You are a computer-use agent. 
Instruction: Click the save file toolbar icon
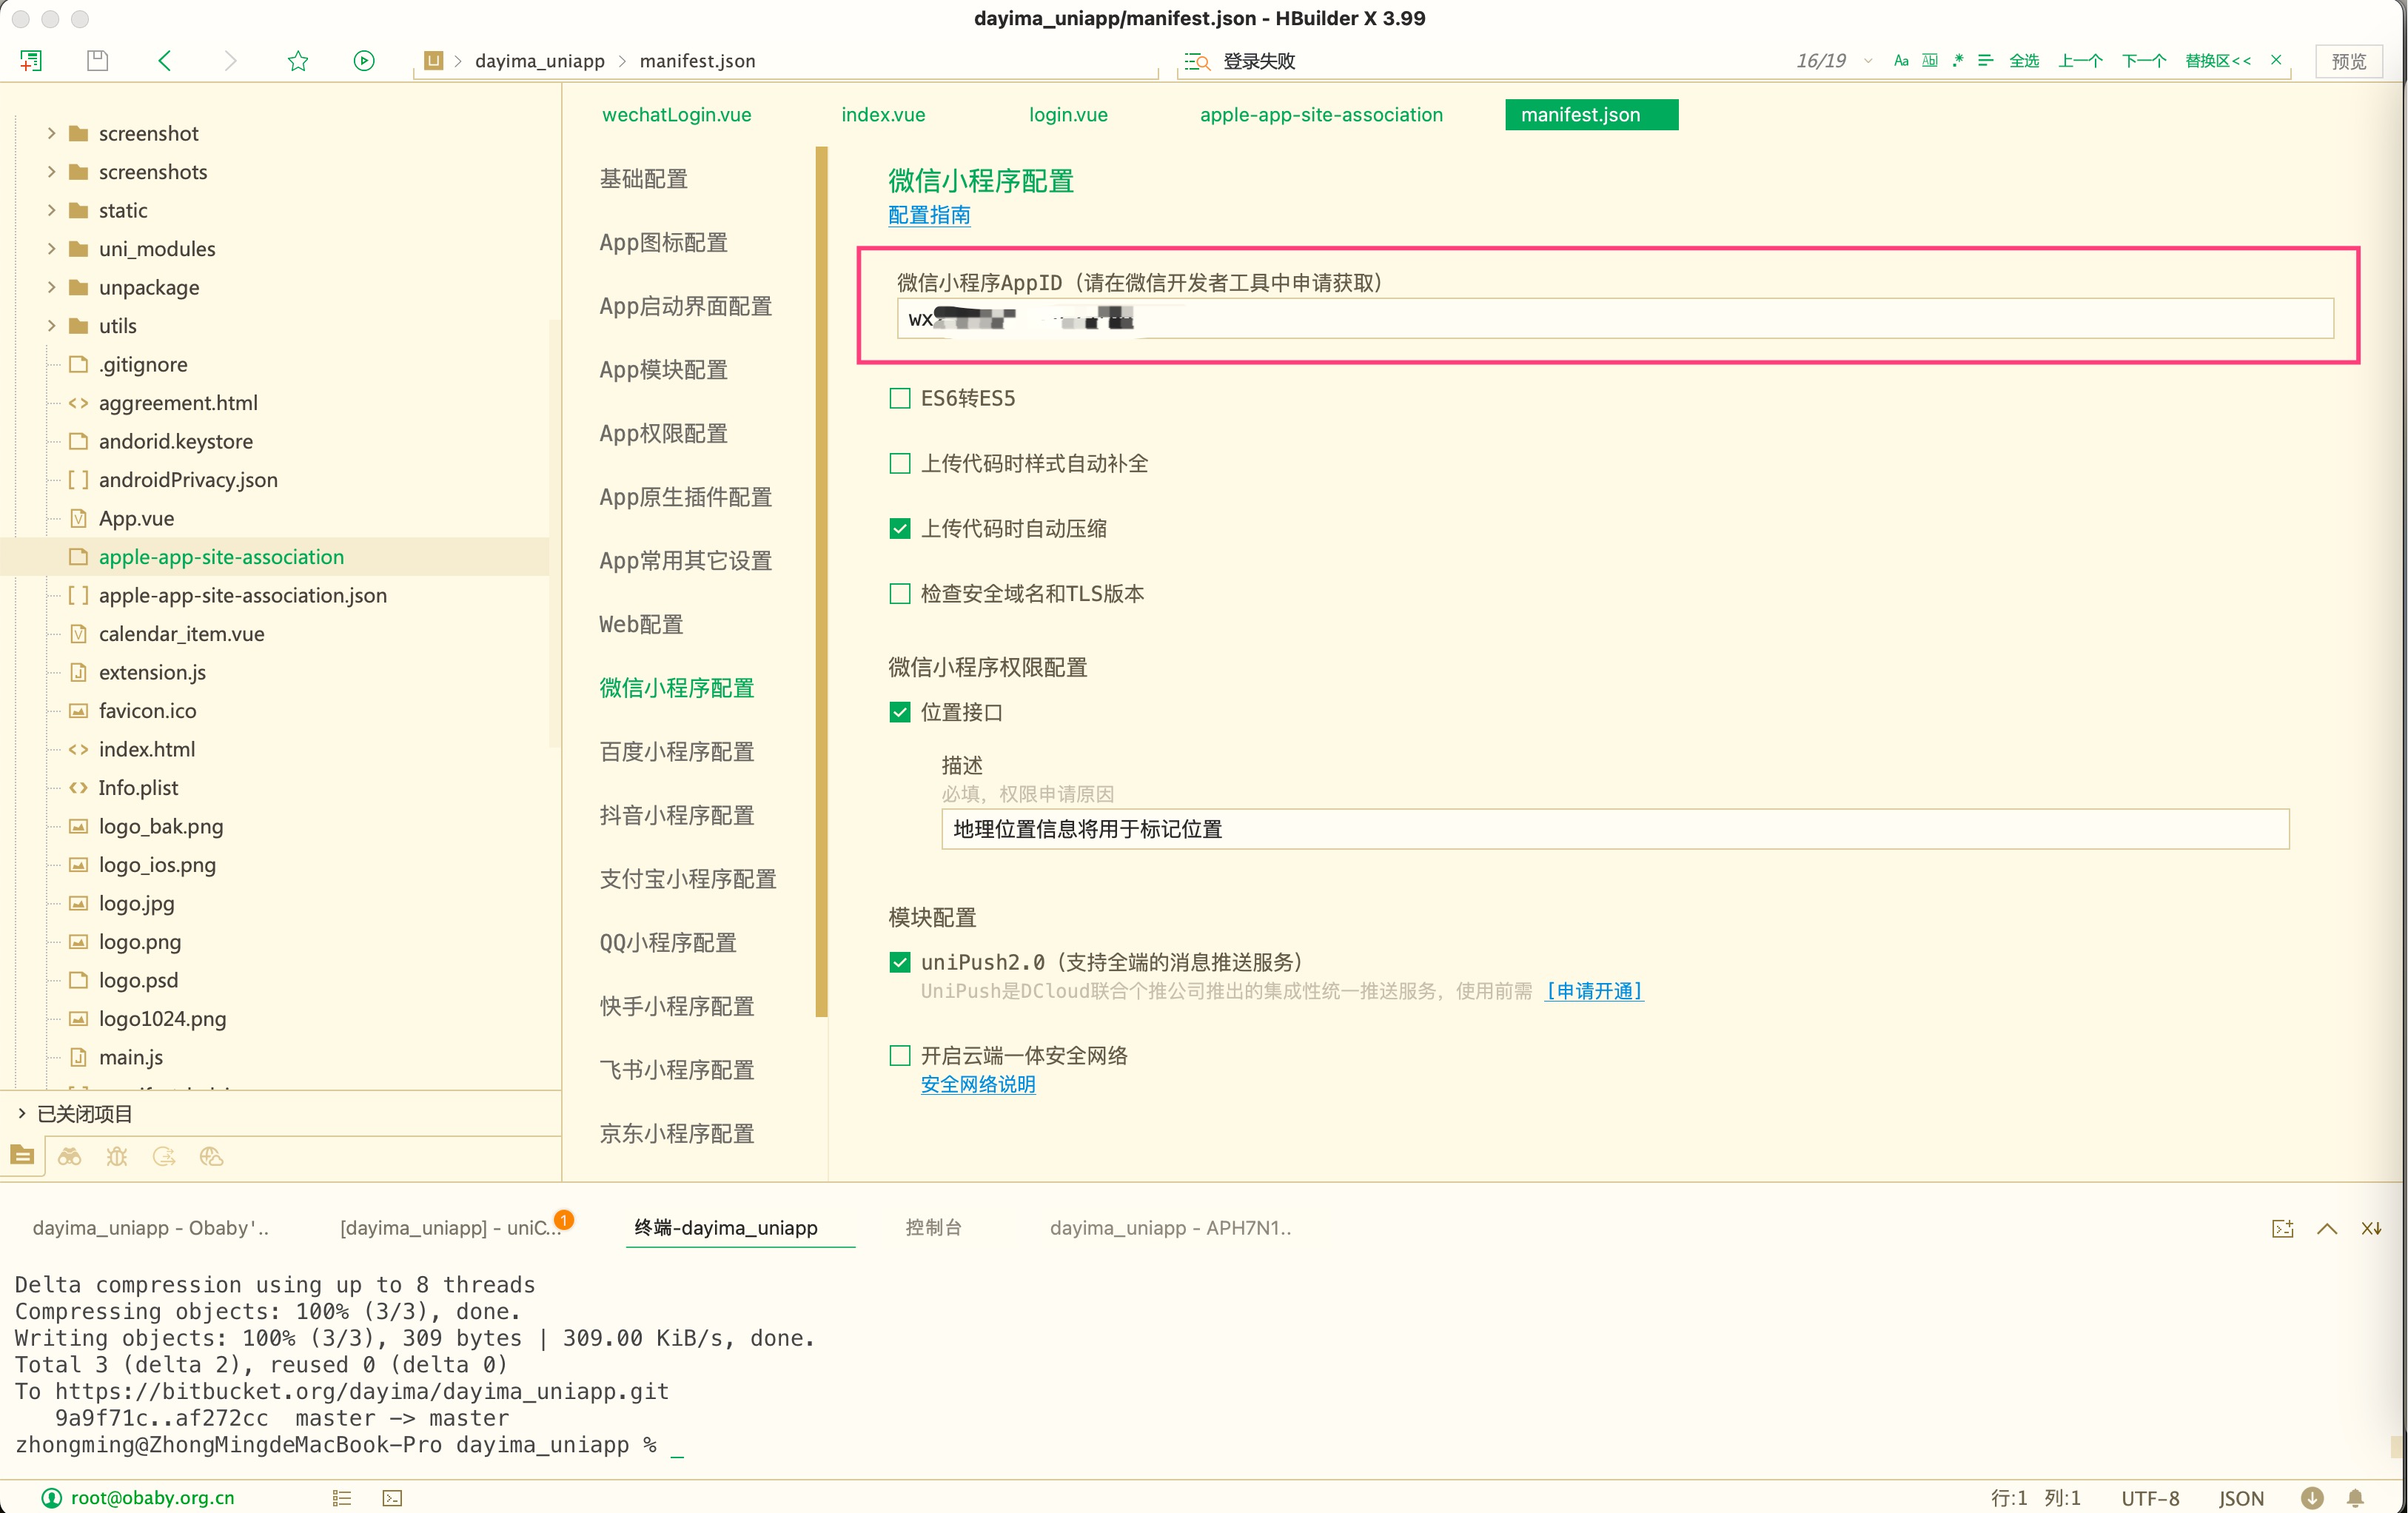point(97,61)
